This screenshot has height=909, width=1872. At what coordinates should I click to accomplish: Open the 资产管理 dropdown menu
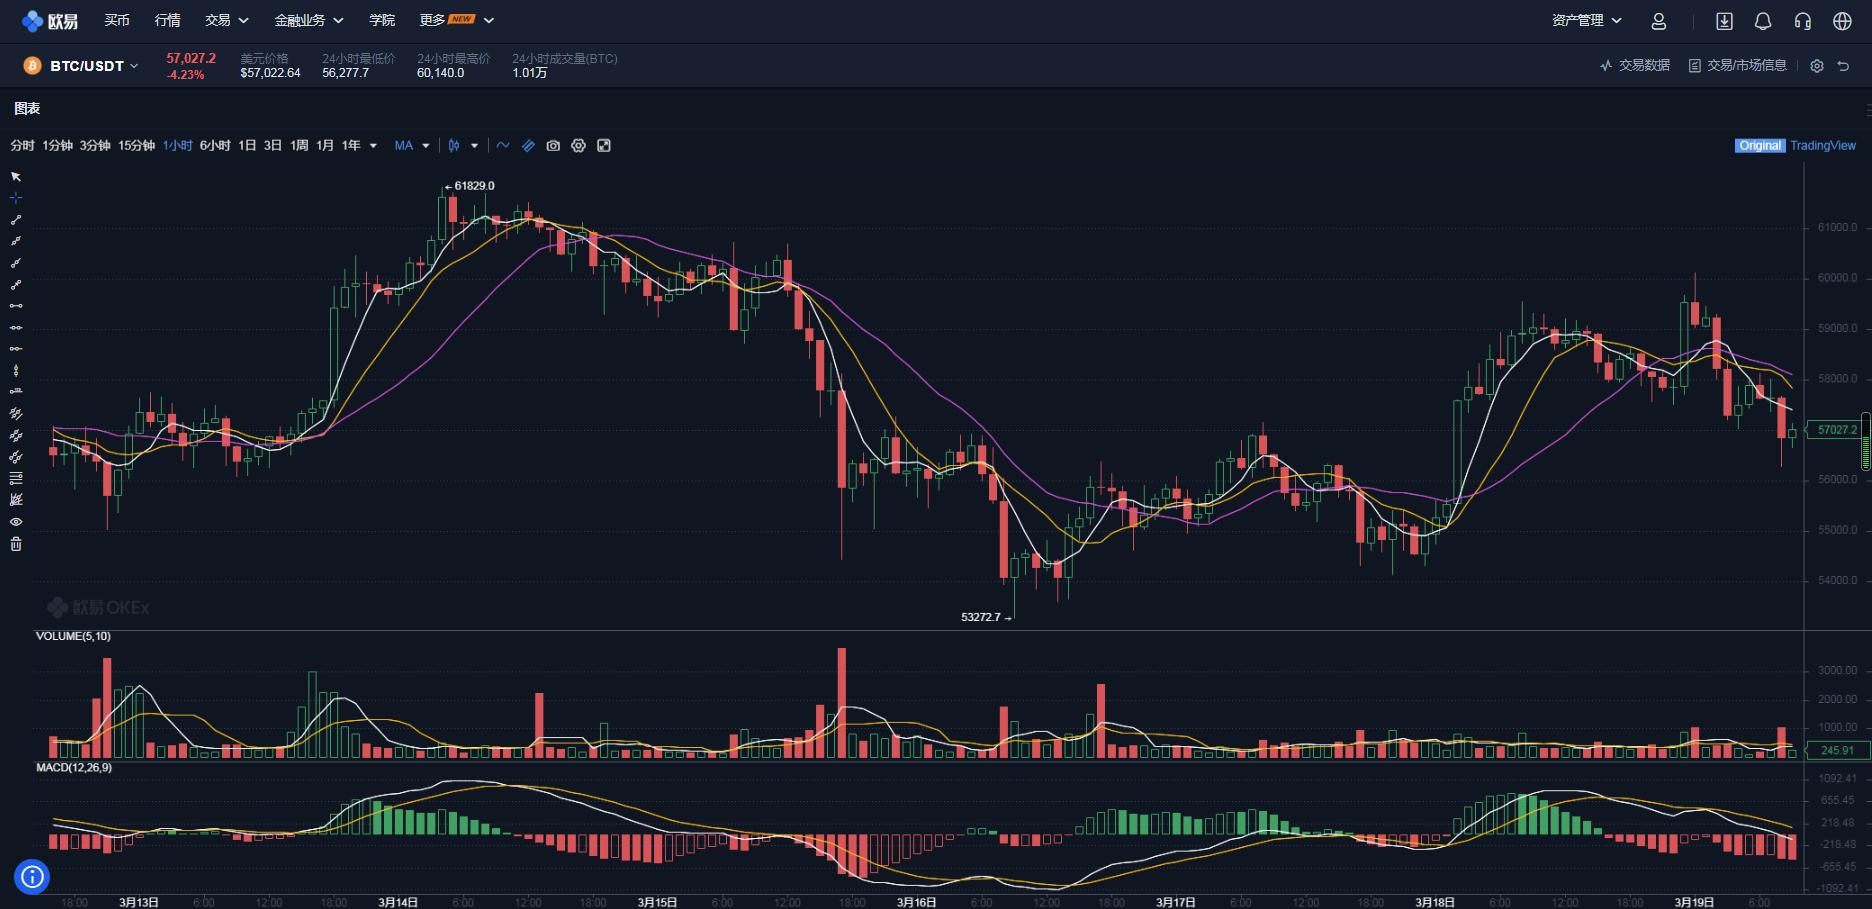click(1586, 20)
